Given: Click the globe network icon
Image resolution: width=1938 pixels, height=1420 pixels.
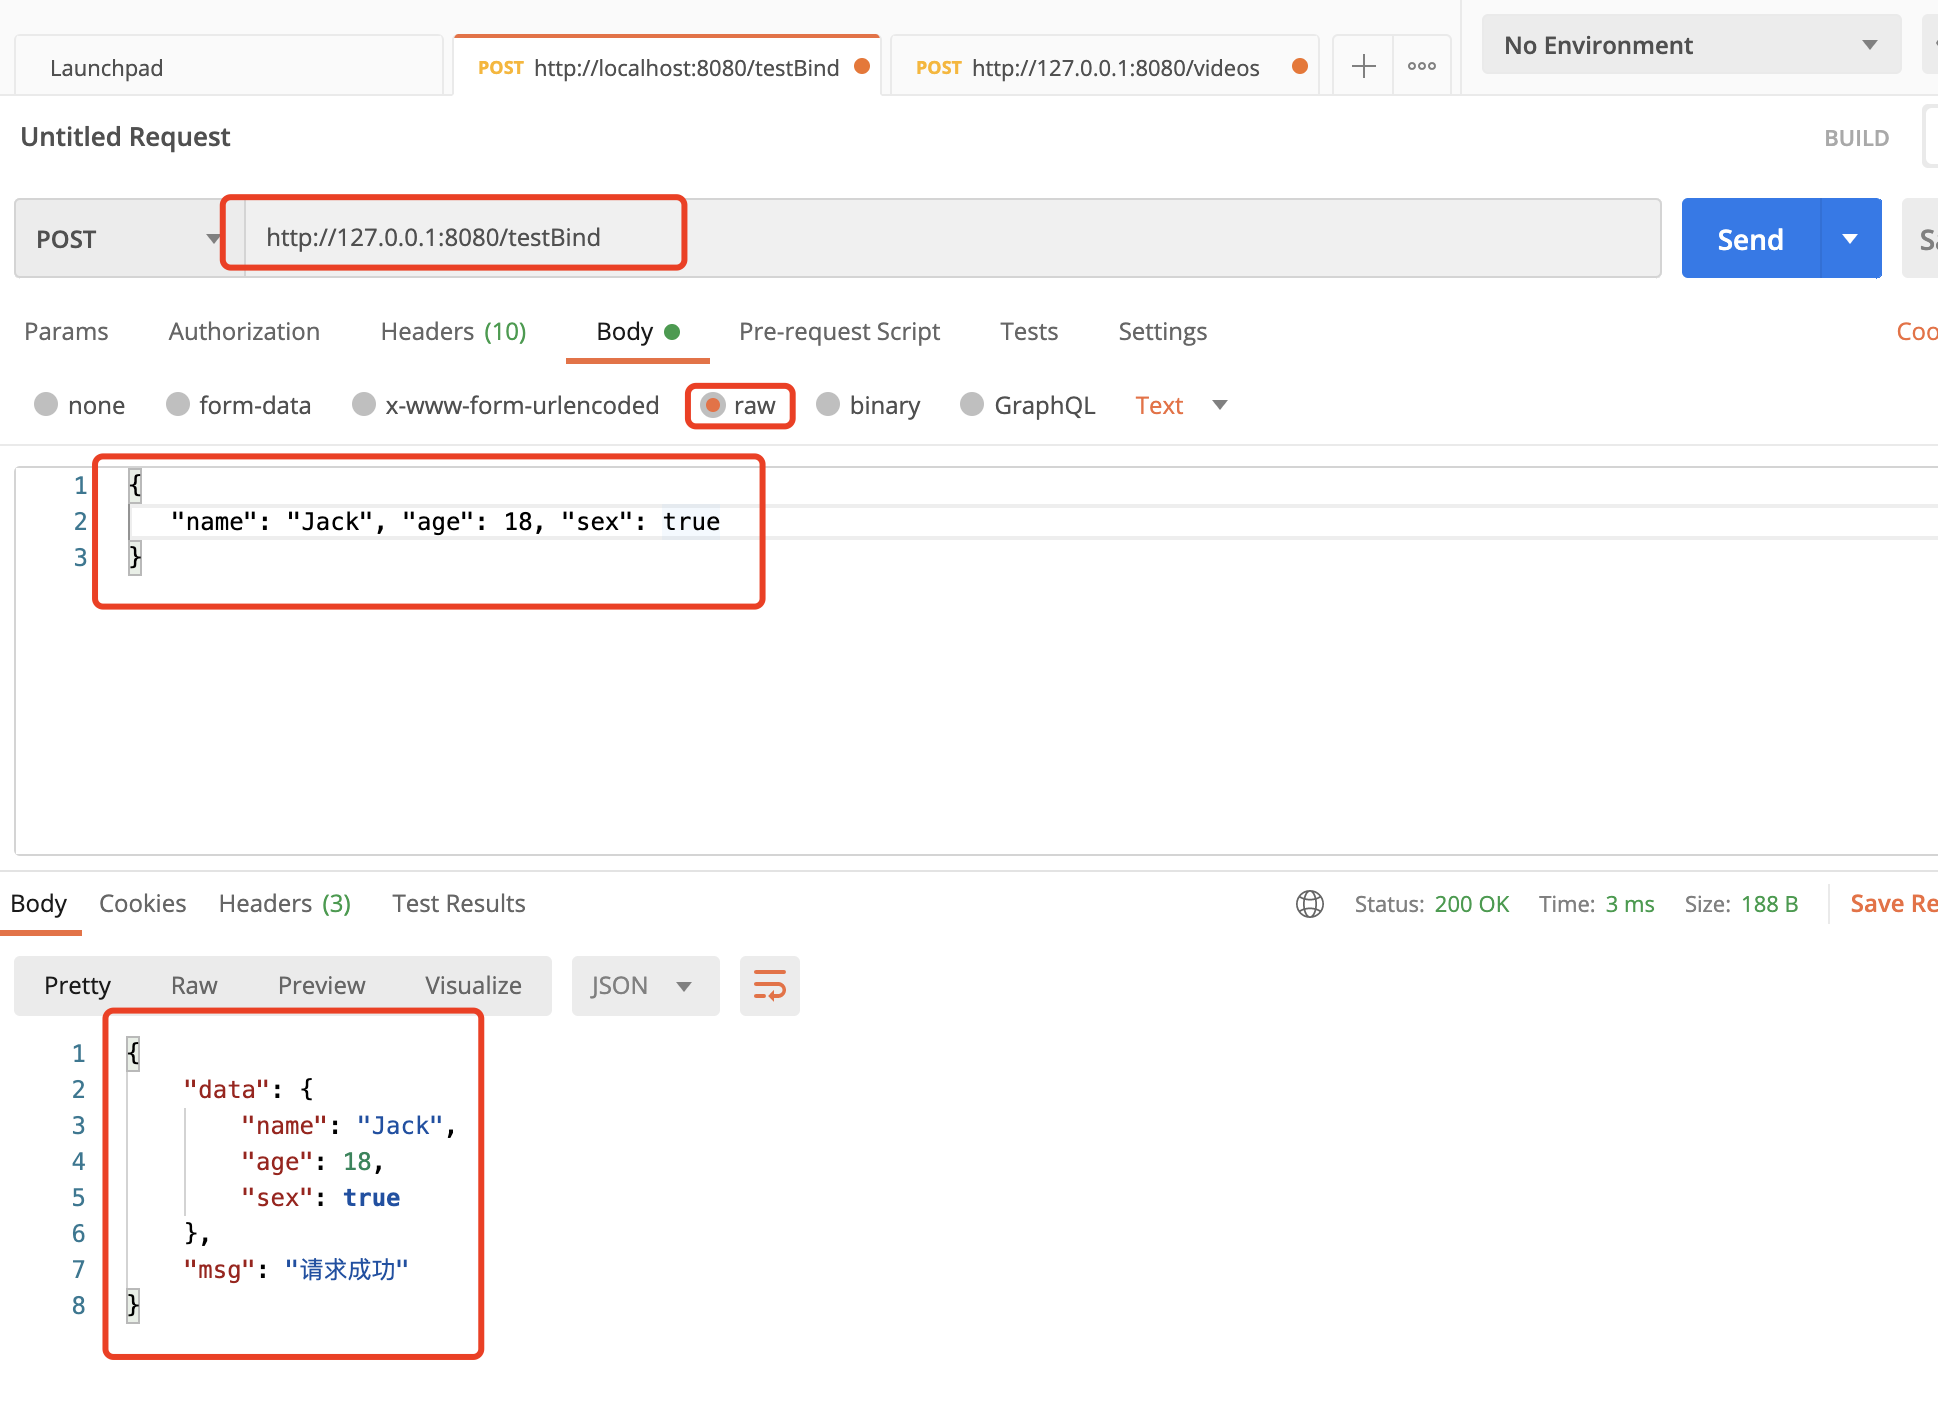Looking at the screenshot, I should [x=1309, y=904].
